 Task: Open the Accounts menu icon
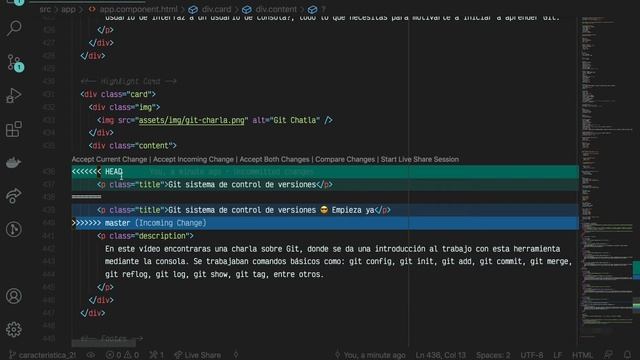pos(13,296)
